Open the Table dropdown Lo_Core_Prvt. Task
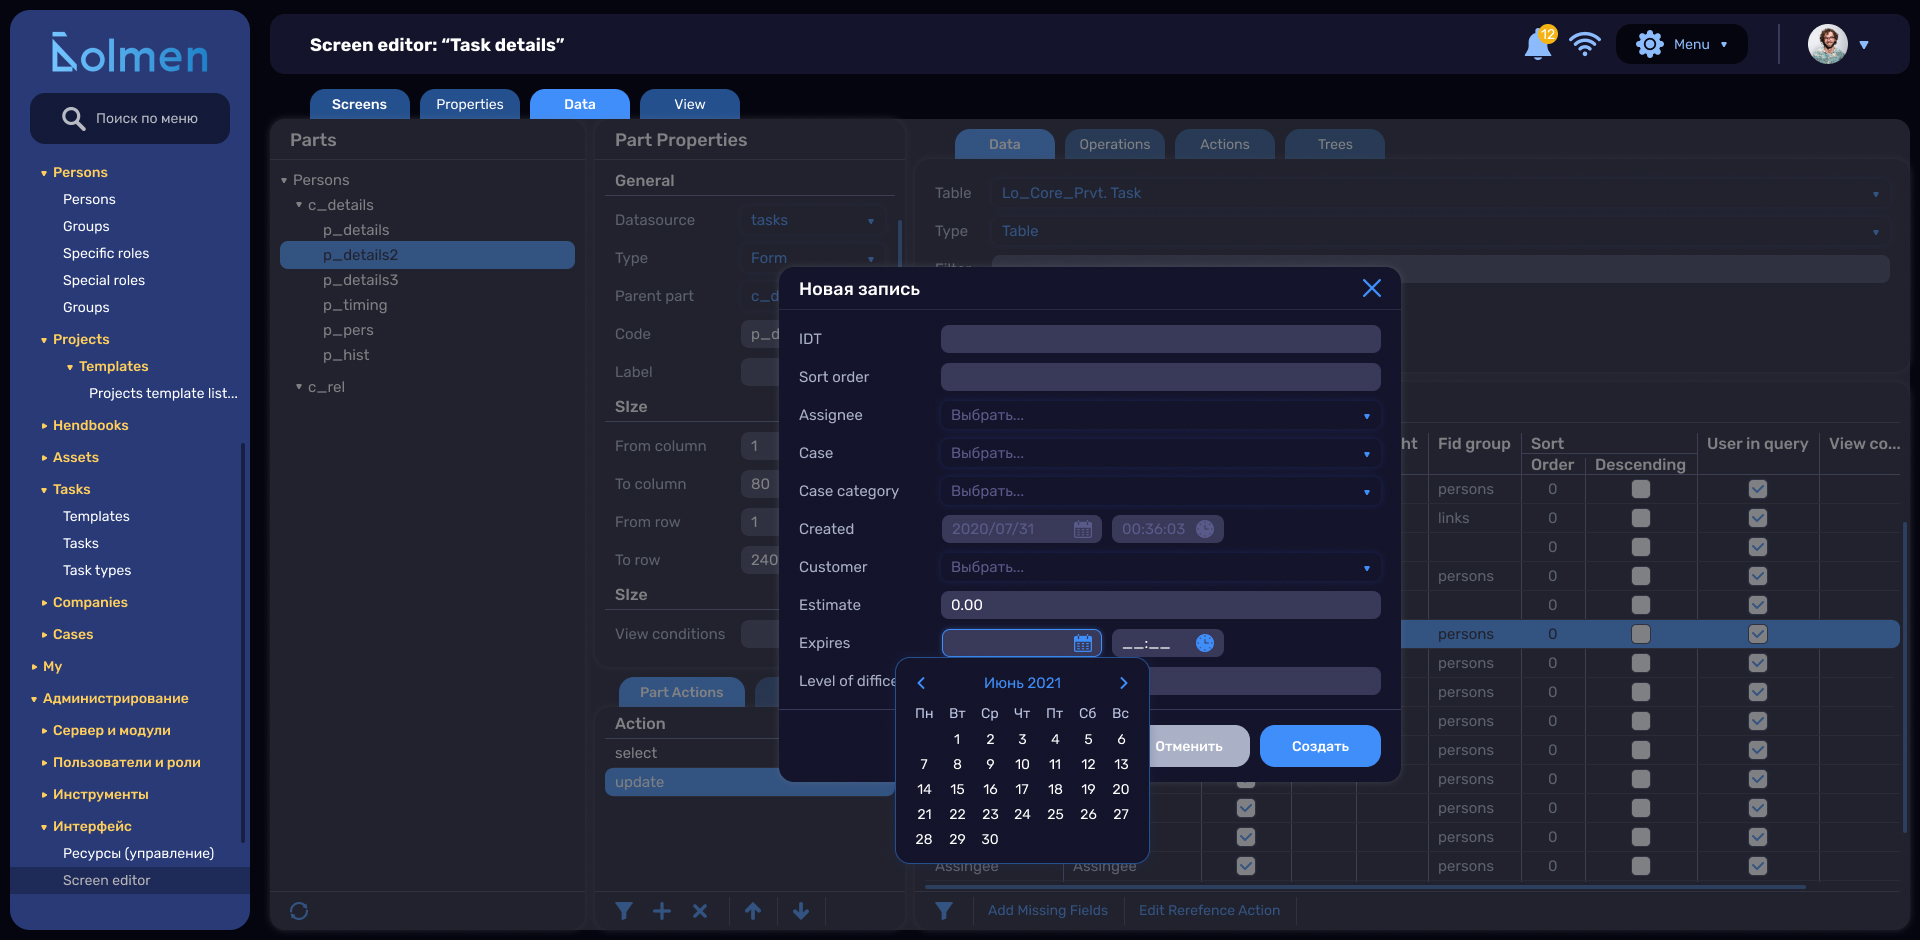This screenshot has width=1920, height=940. tap(1440, 193)
